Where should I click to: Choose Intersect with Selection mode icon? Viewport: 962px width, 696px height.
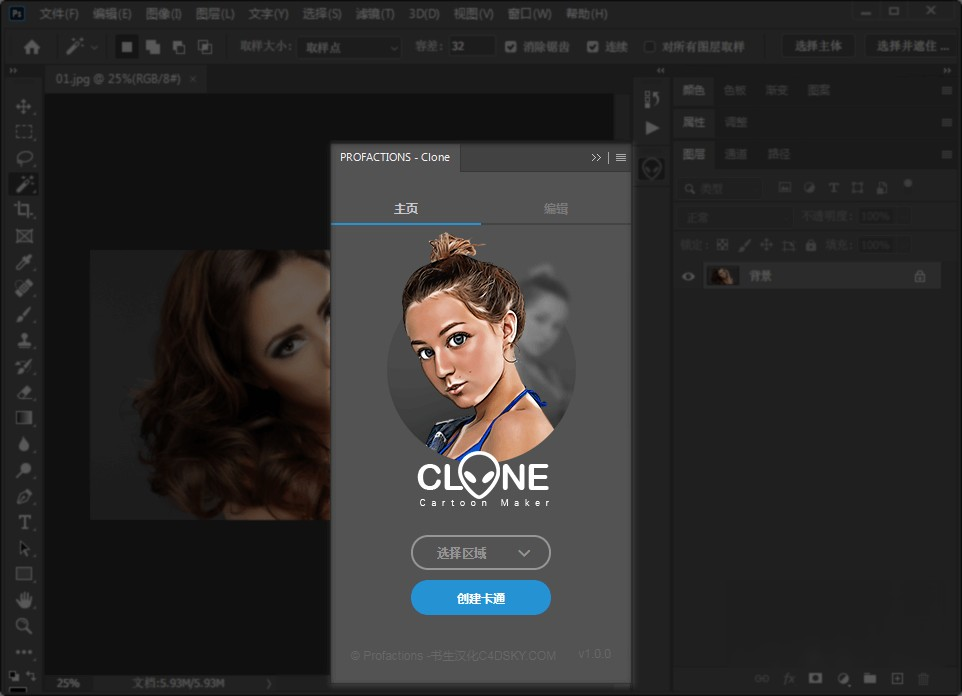[x=205, y=47]
